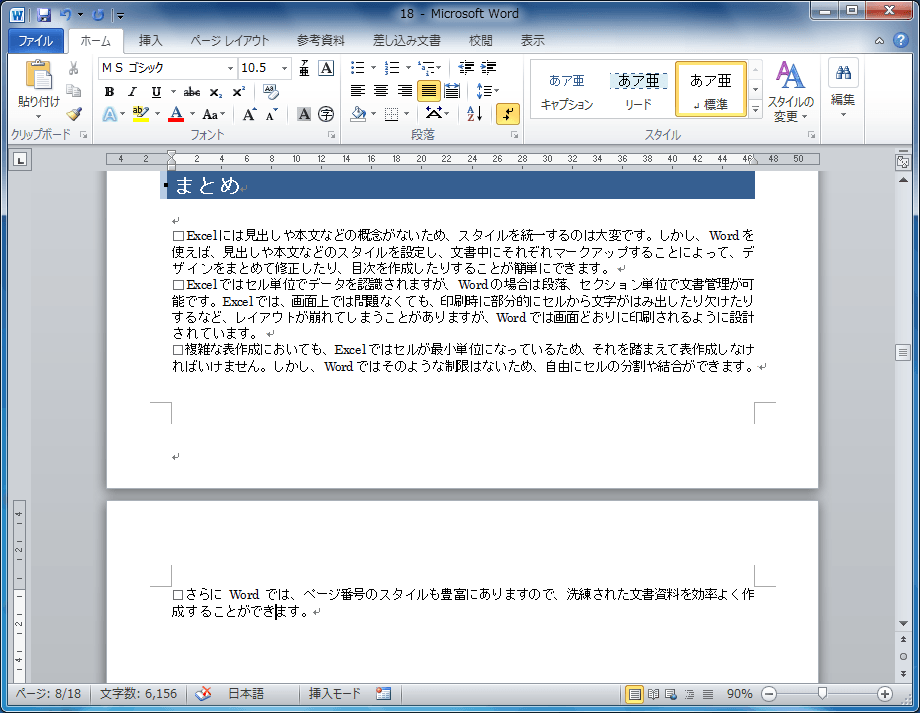Switch to 参考資料 (References) tab
The height and width of the screenshot is (713, 920).
click(321, 40)
